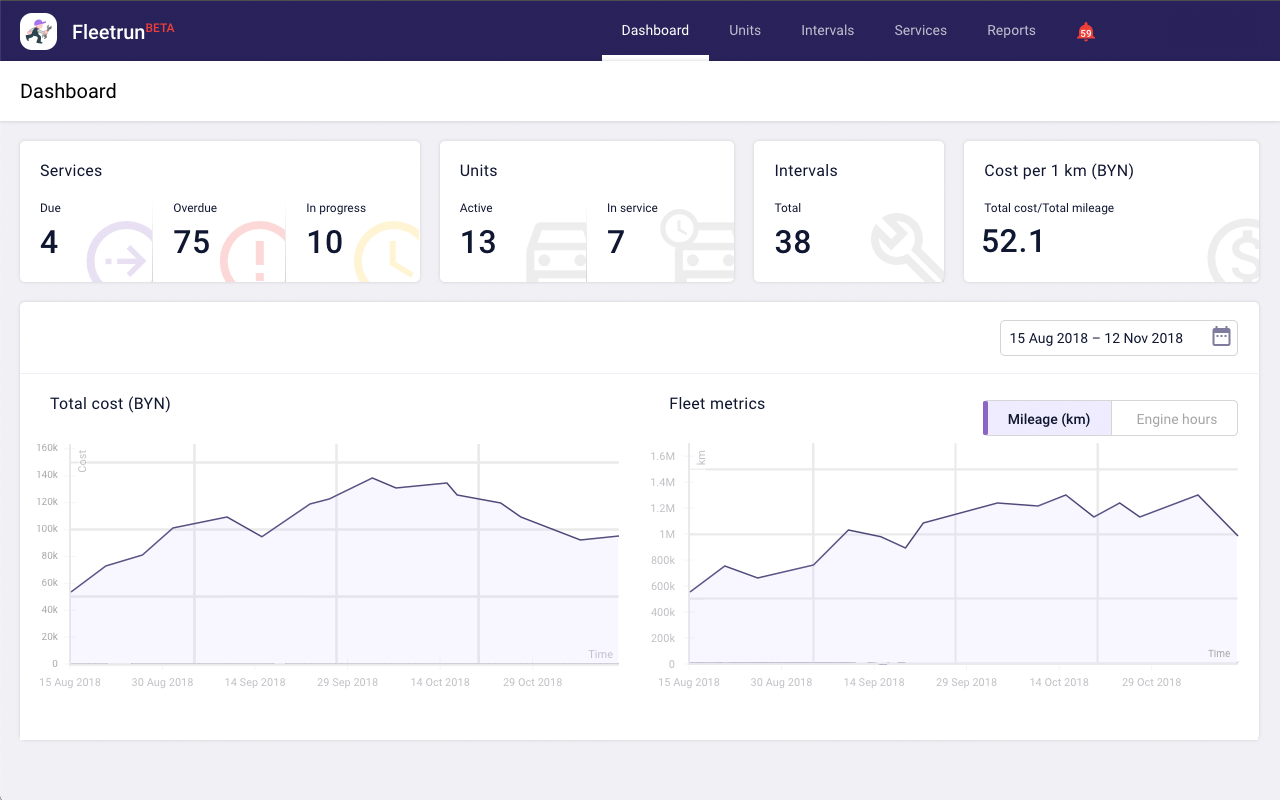Switch fleet metrics to Engine hours
Screen dimensions: 1280x800
(1174, 418)
